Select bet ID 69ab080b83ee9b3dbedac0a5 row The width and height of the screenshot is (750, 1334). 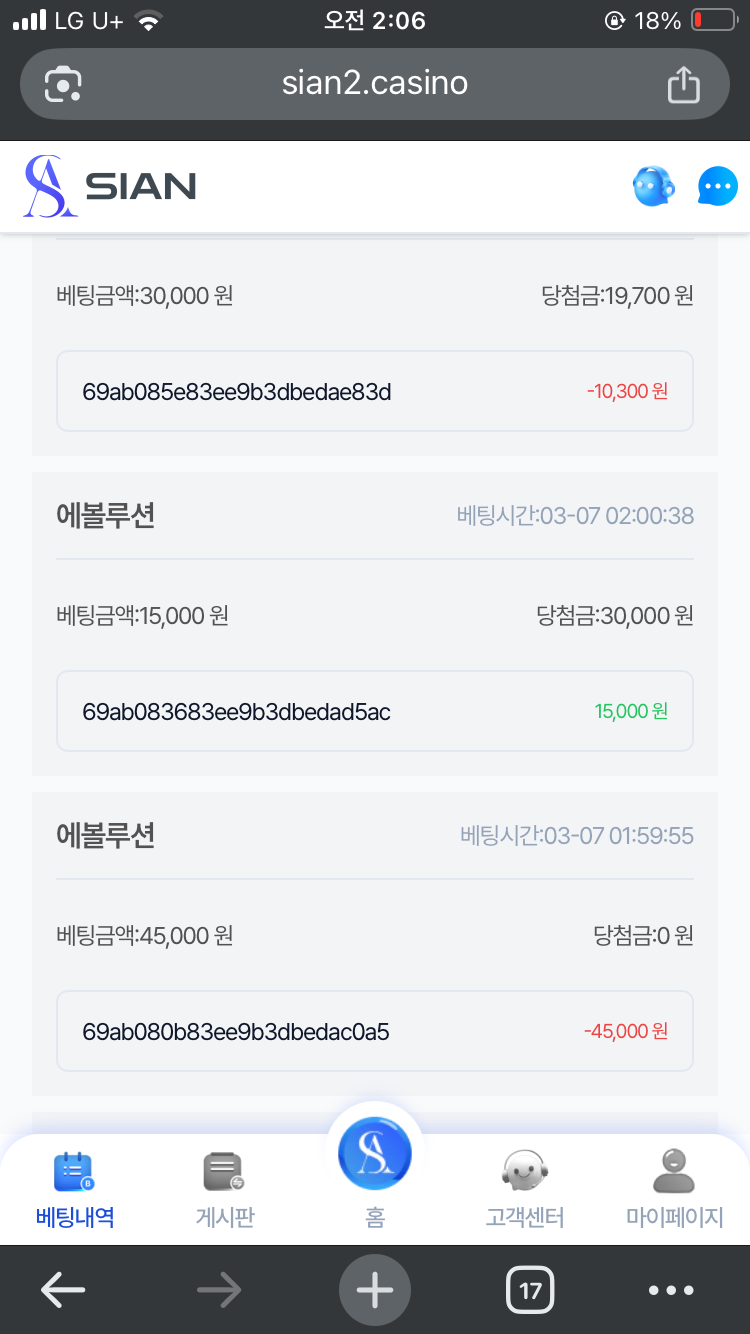375,1031
